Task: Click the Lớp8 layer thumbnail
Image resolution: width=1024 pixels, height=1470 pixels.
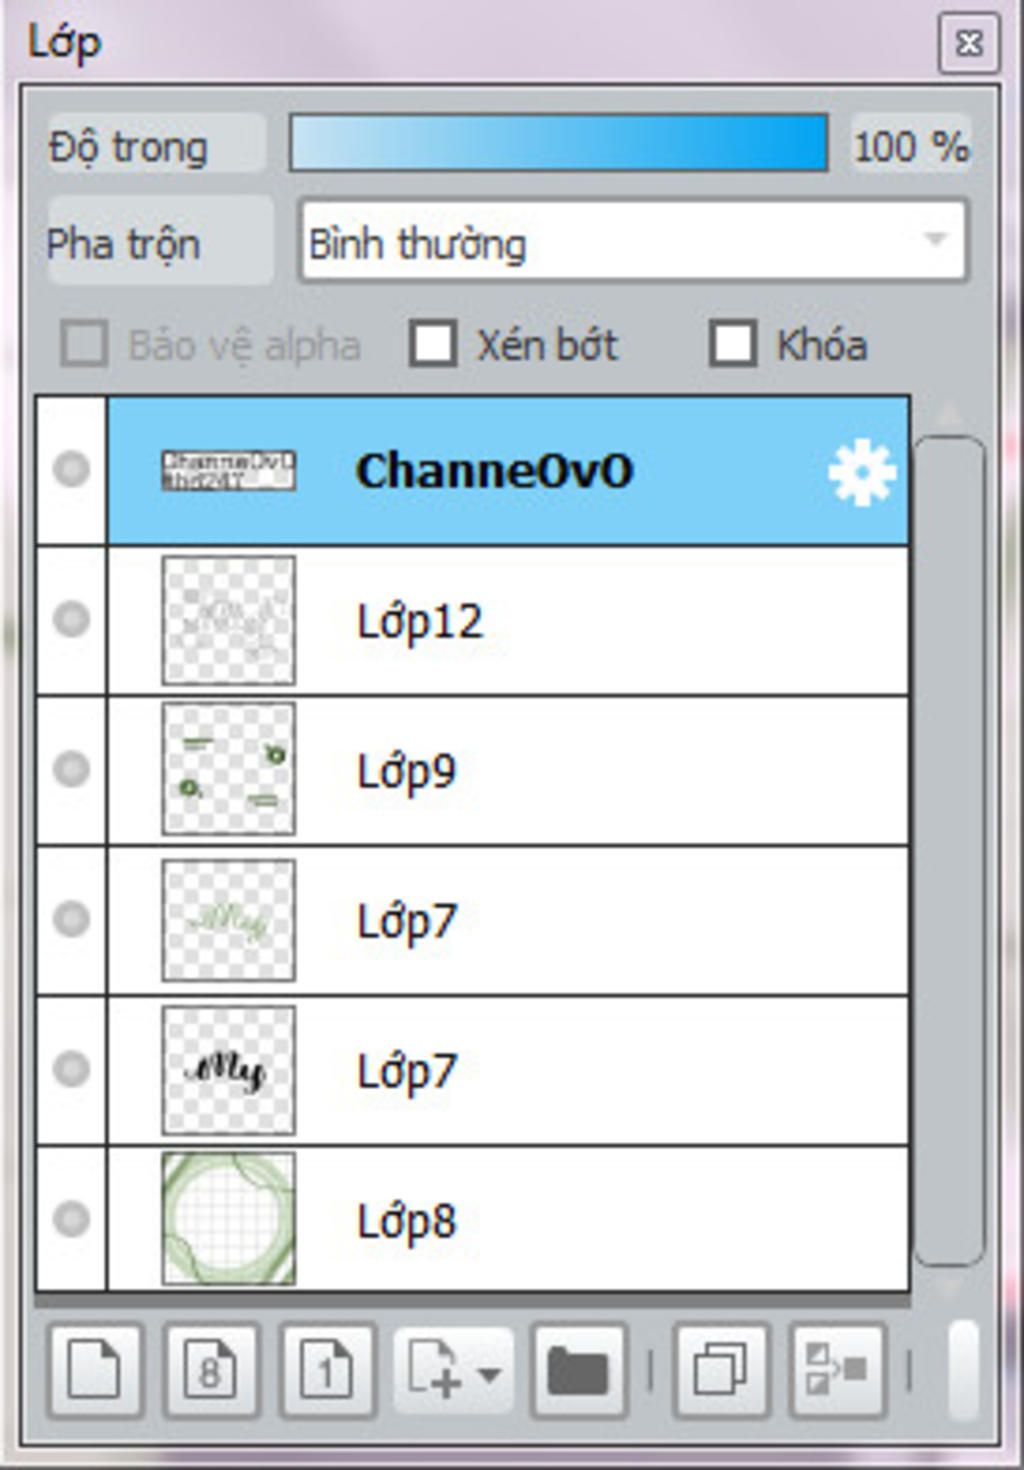Action: click(x=229, y=1218)
